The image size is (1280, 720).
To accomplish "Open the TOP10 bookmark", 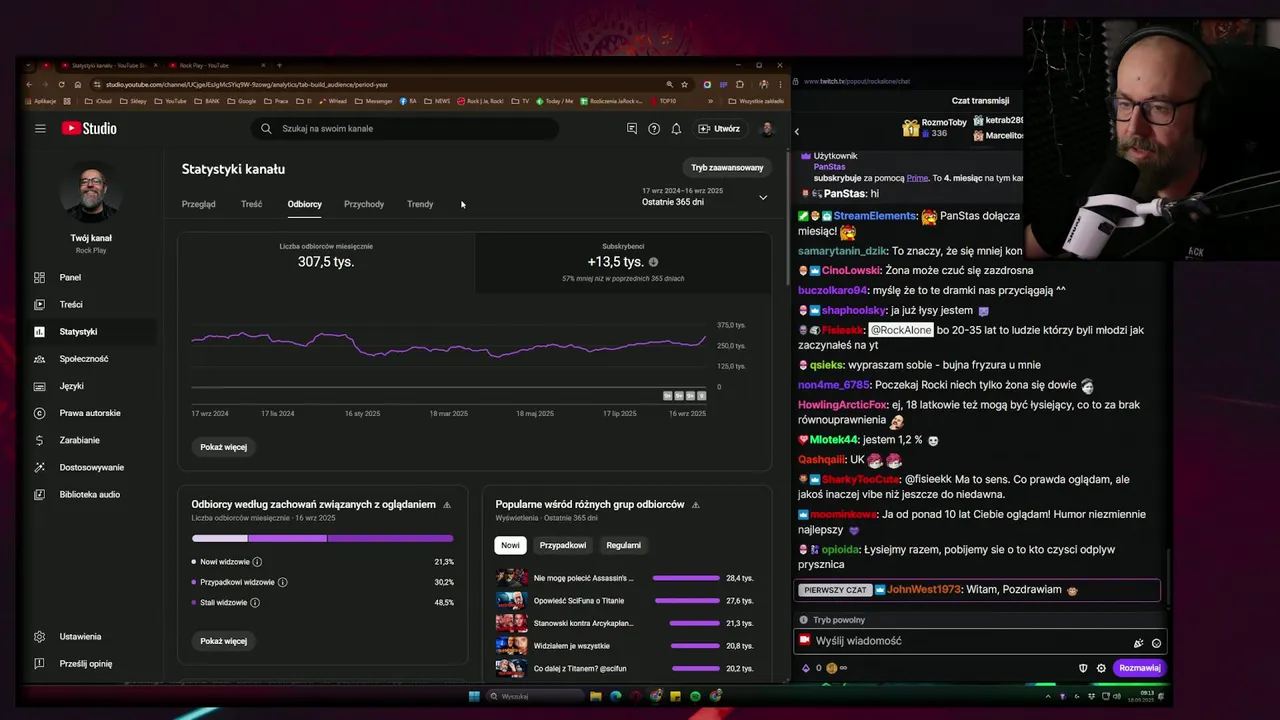I will (664, 101).
